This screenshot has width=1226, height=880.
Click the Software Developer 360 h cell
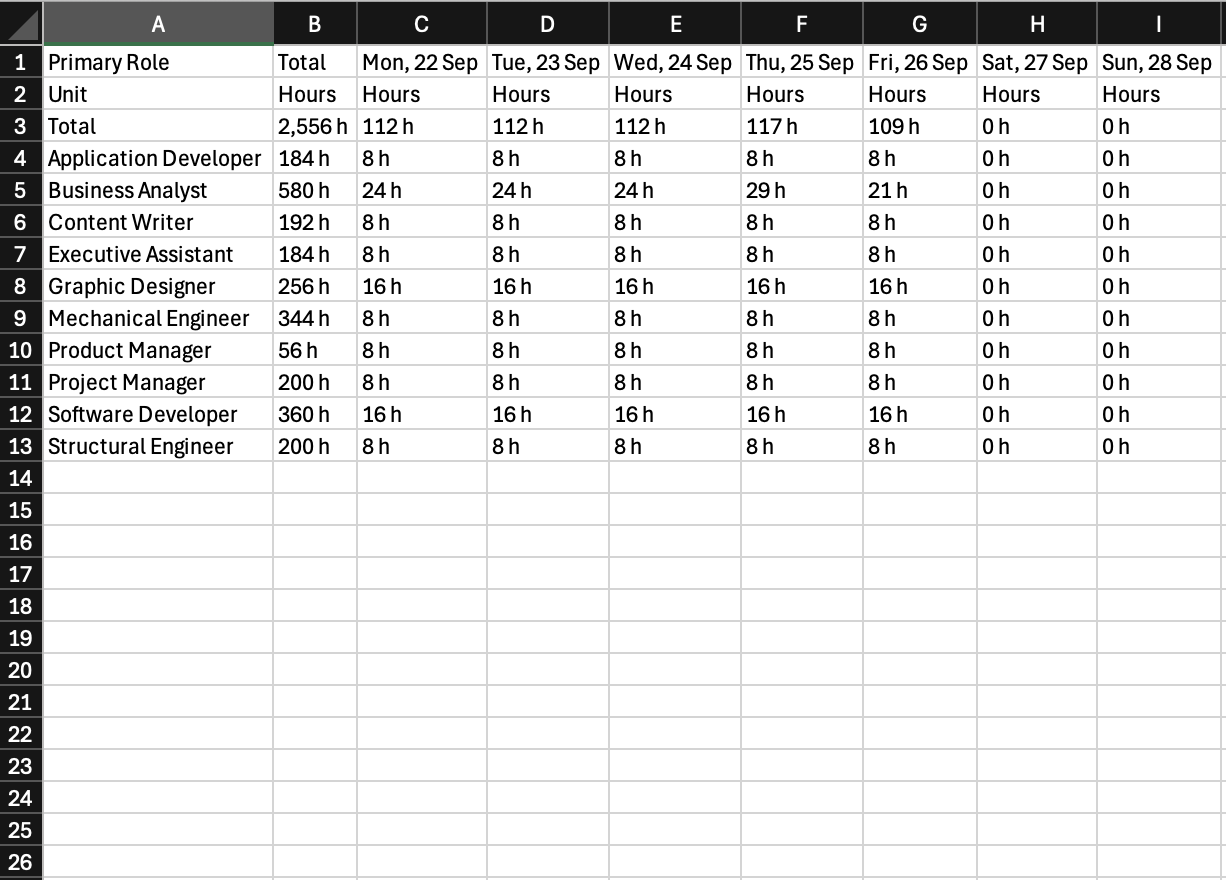(315, 414)
